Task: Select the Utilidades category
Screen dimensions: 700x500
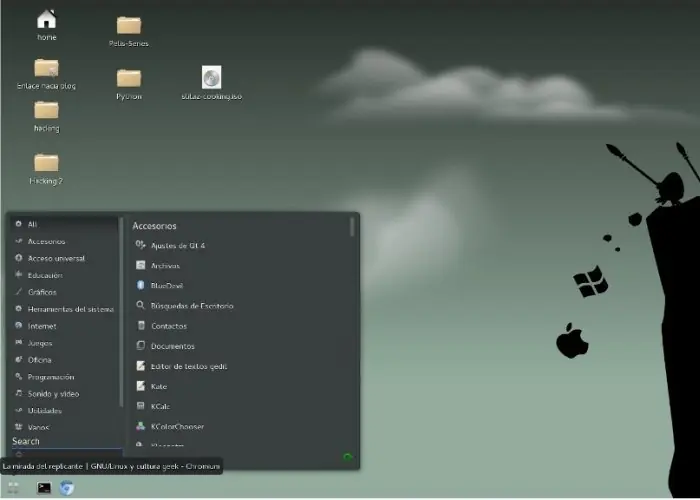Action: pyautogui.click(x=65, y=411)
